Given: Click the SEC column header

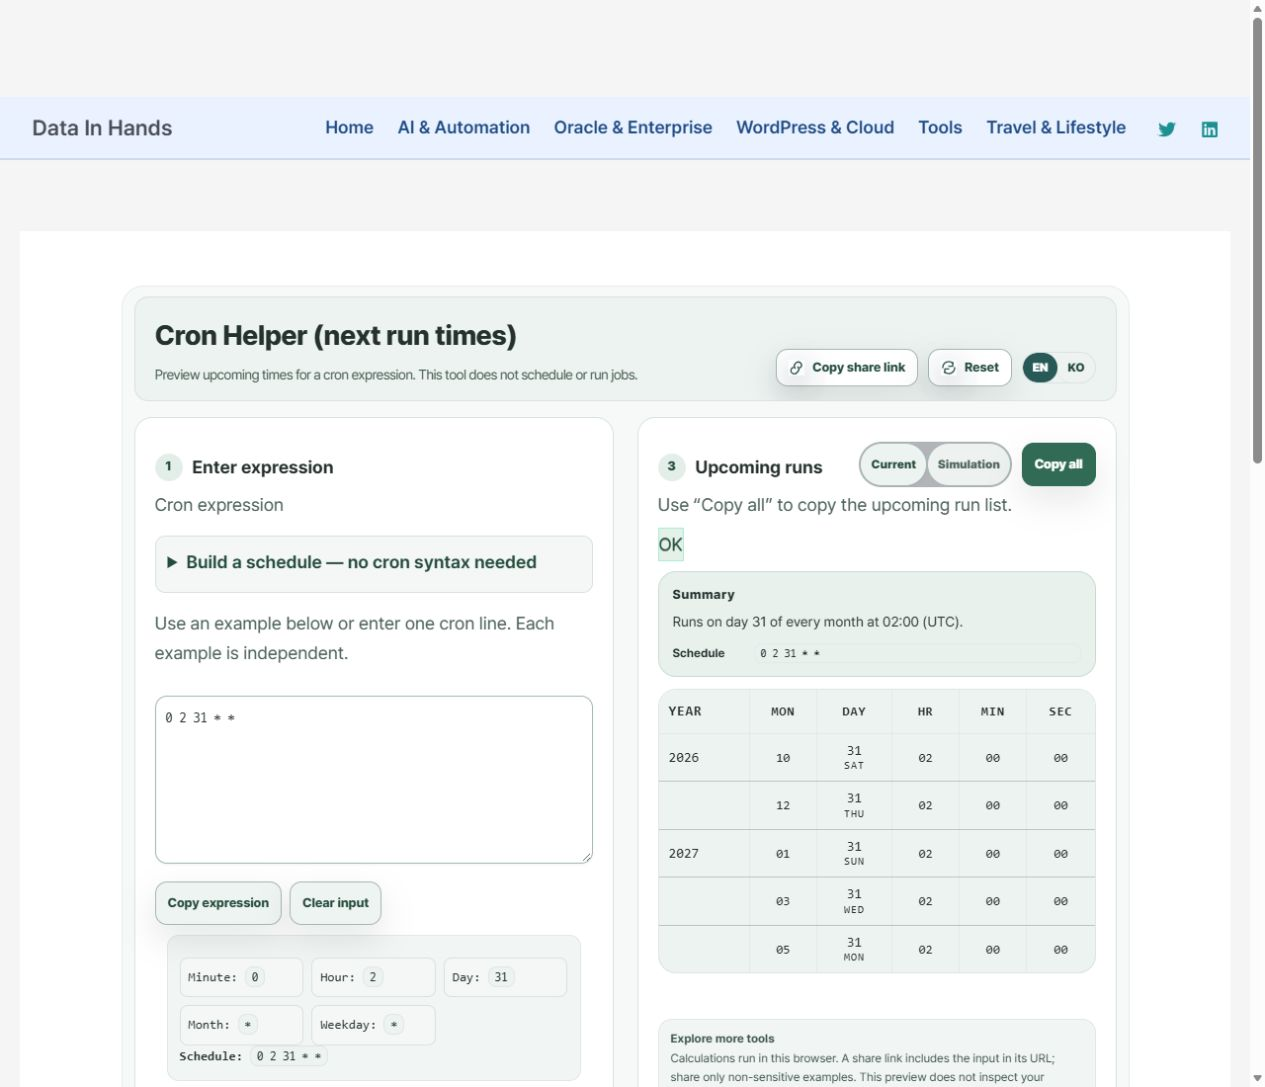Looking at the screenshot, I should (x=1060, y=712).
